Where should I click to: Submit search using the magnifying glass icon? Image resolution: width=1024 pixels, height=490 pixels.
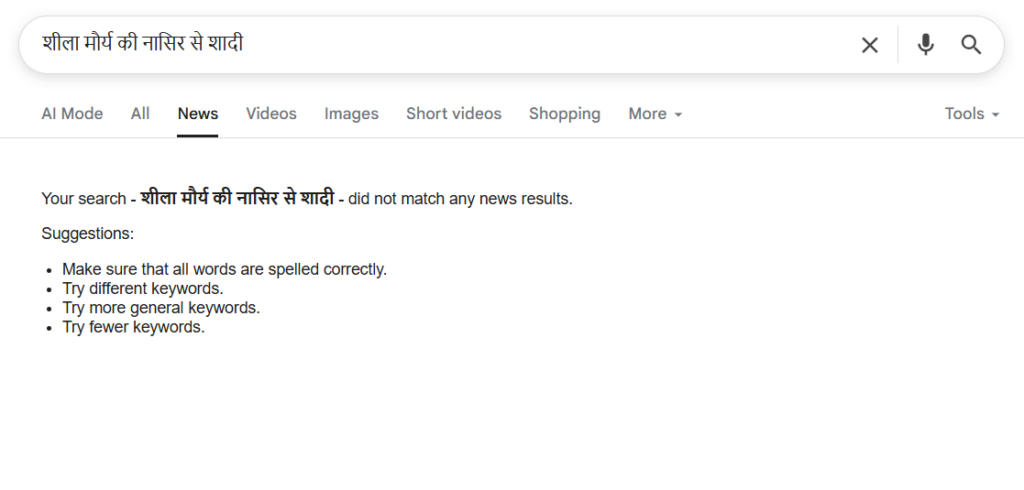(971, 45)
